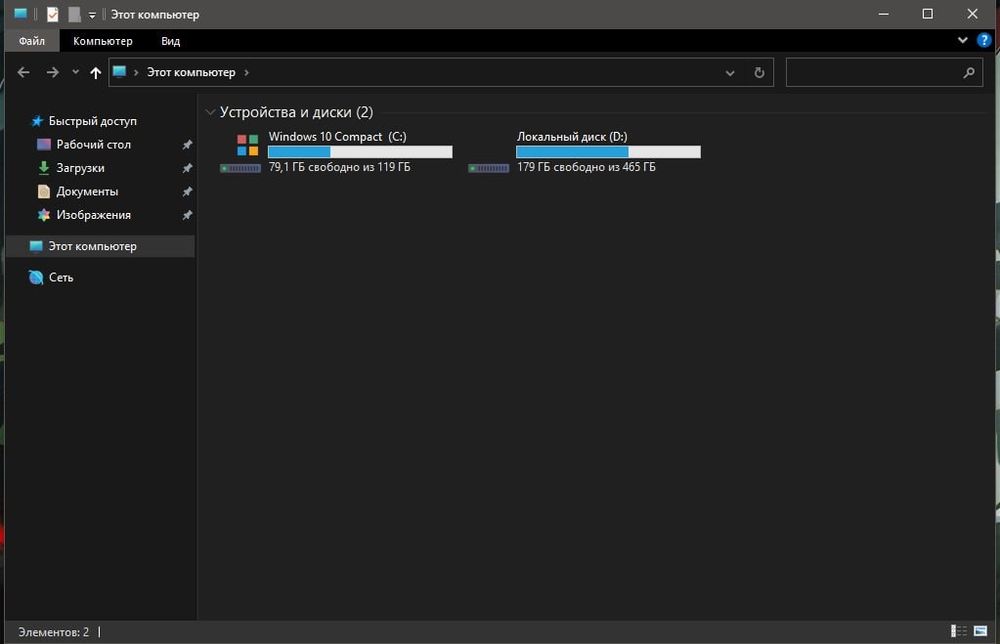Refresh the current folder view
The height and width of the screenshot is (644, 1000).
[x=759, y=73]
